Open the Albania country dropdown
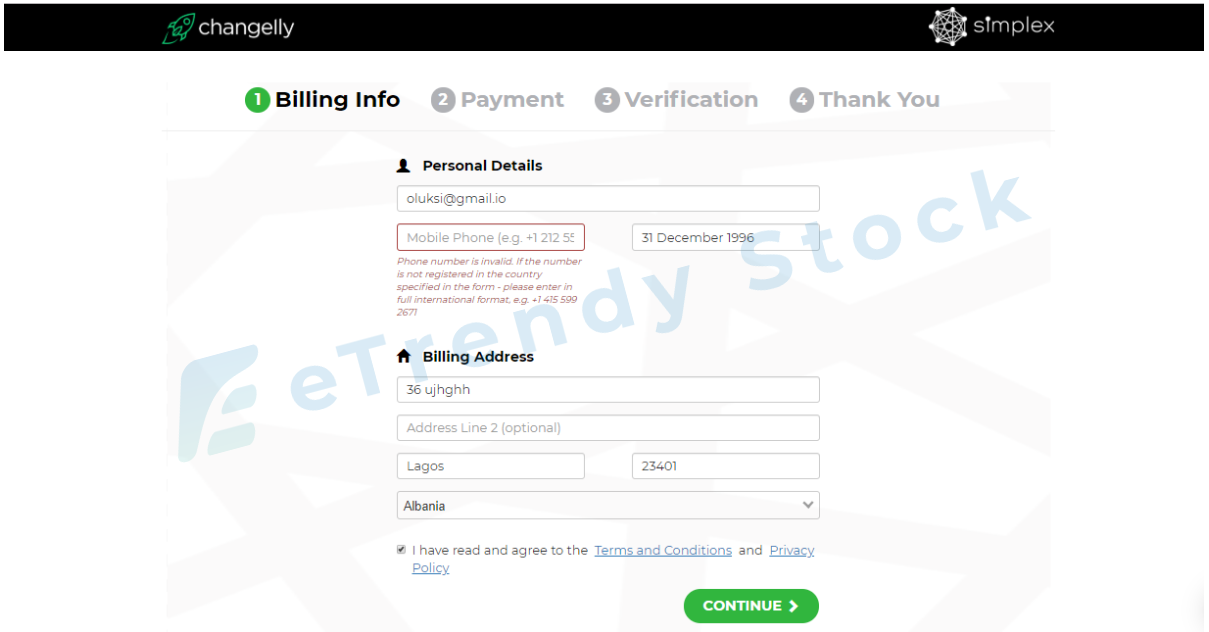This screenshot has width=1209, height=632. pyautogui.click(x=608, y=505)
